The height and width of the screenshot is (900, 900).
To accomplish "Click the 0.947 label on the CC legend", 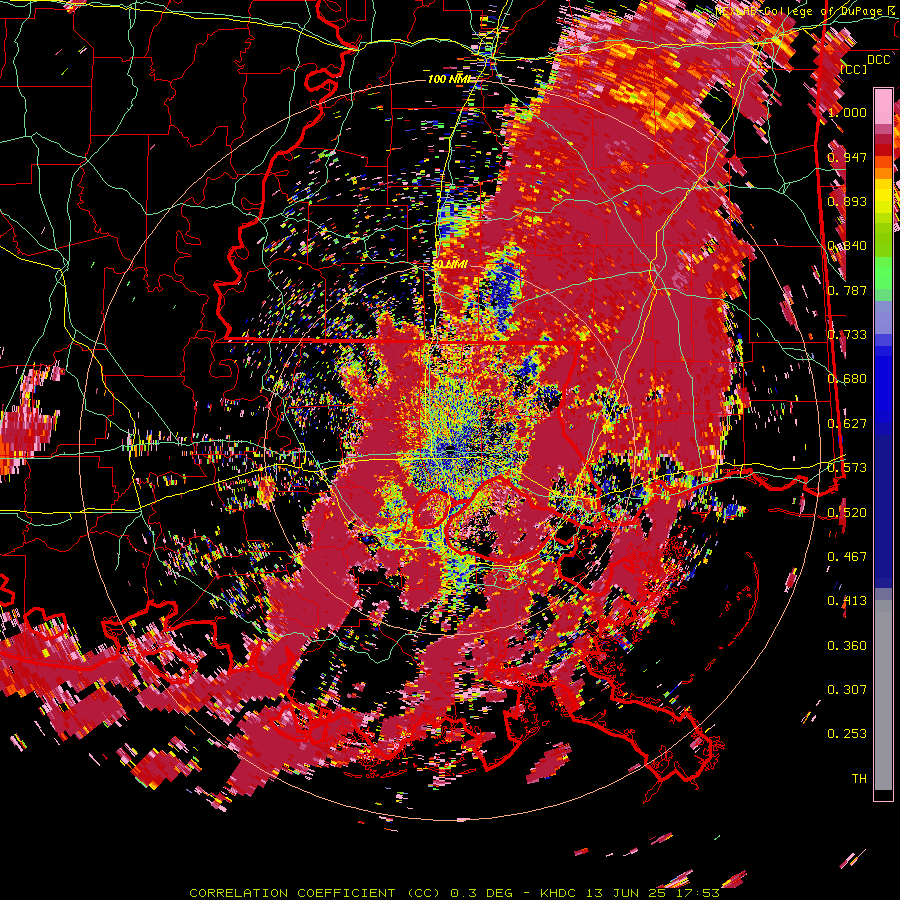I will [847, 157].
